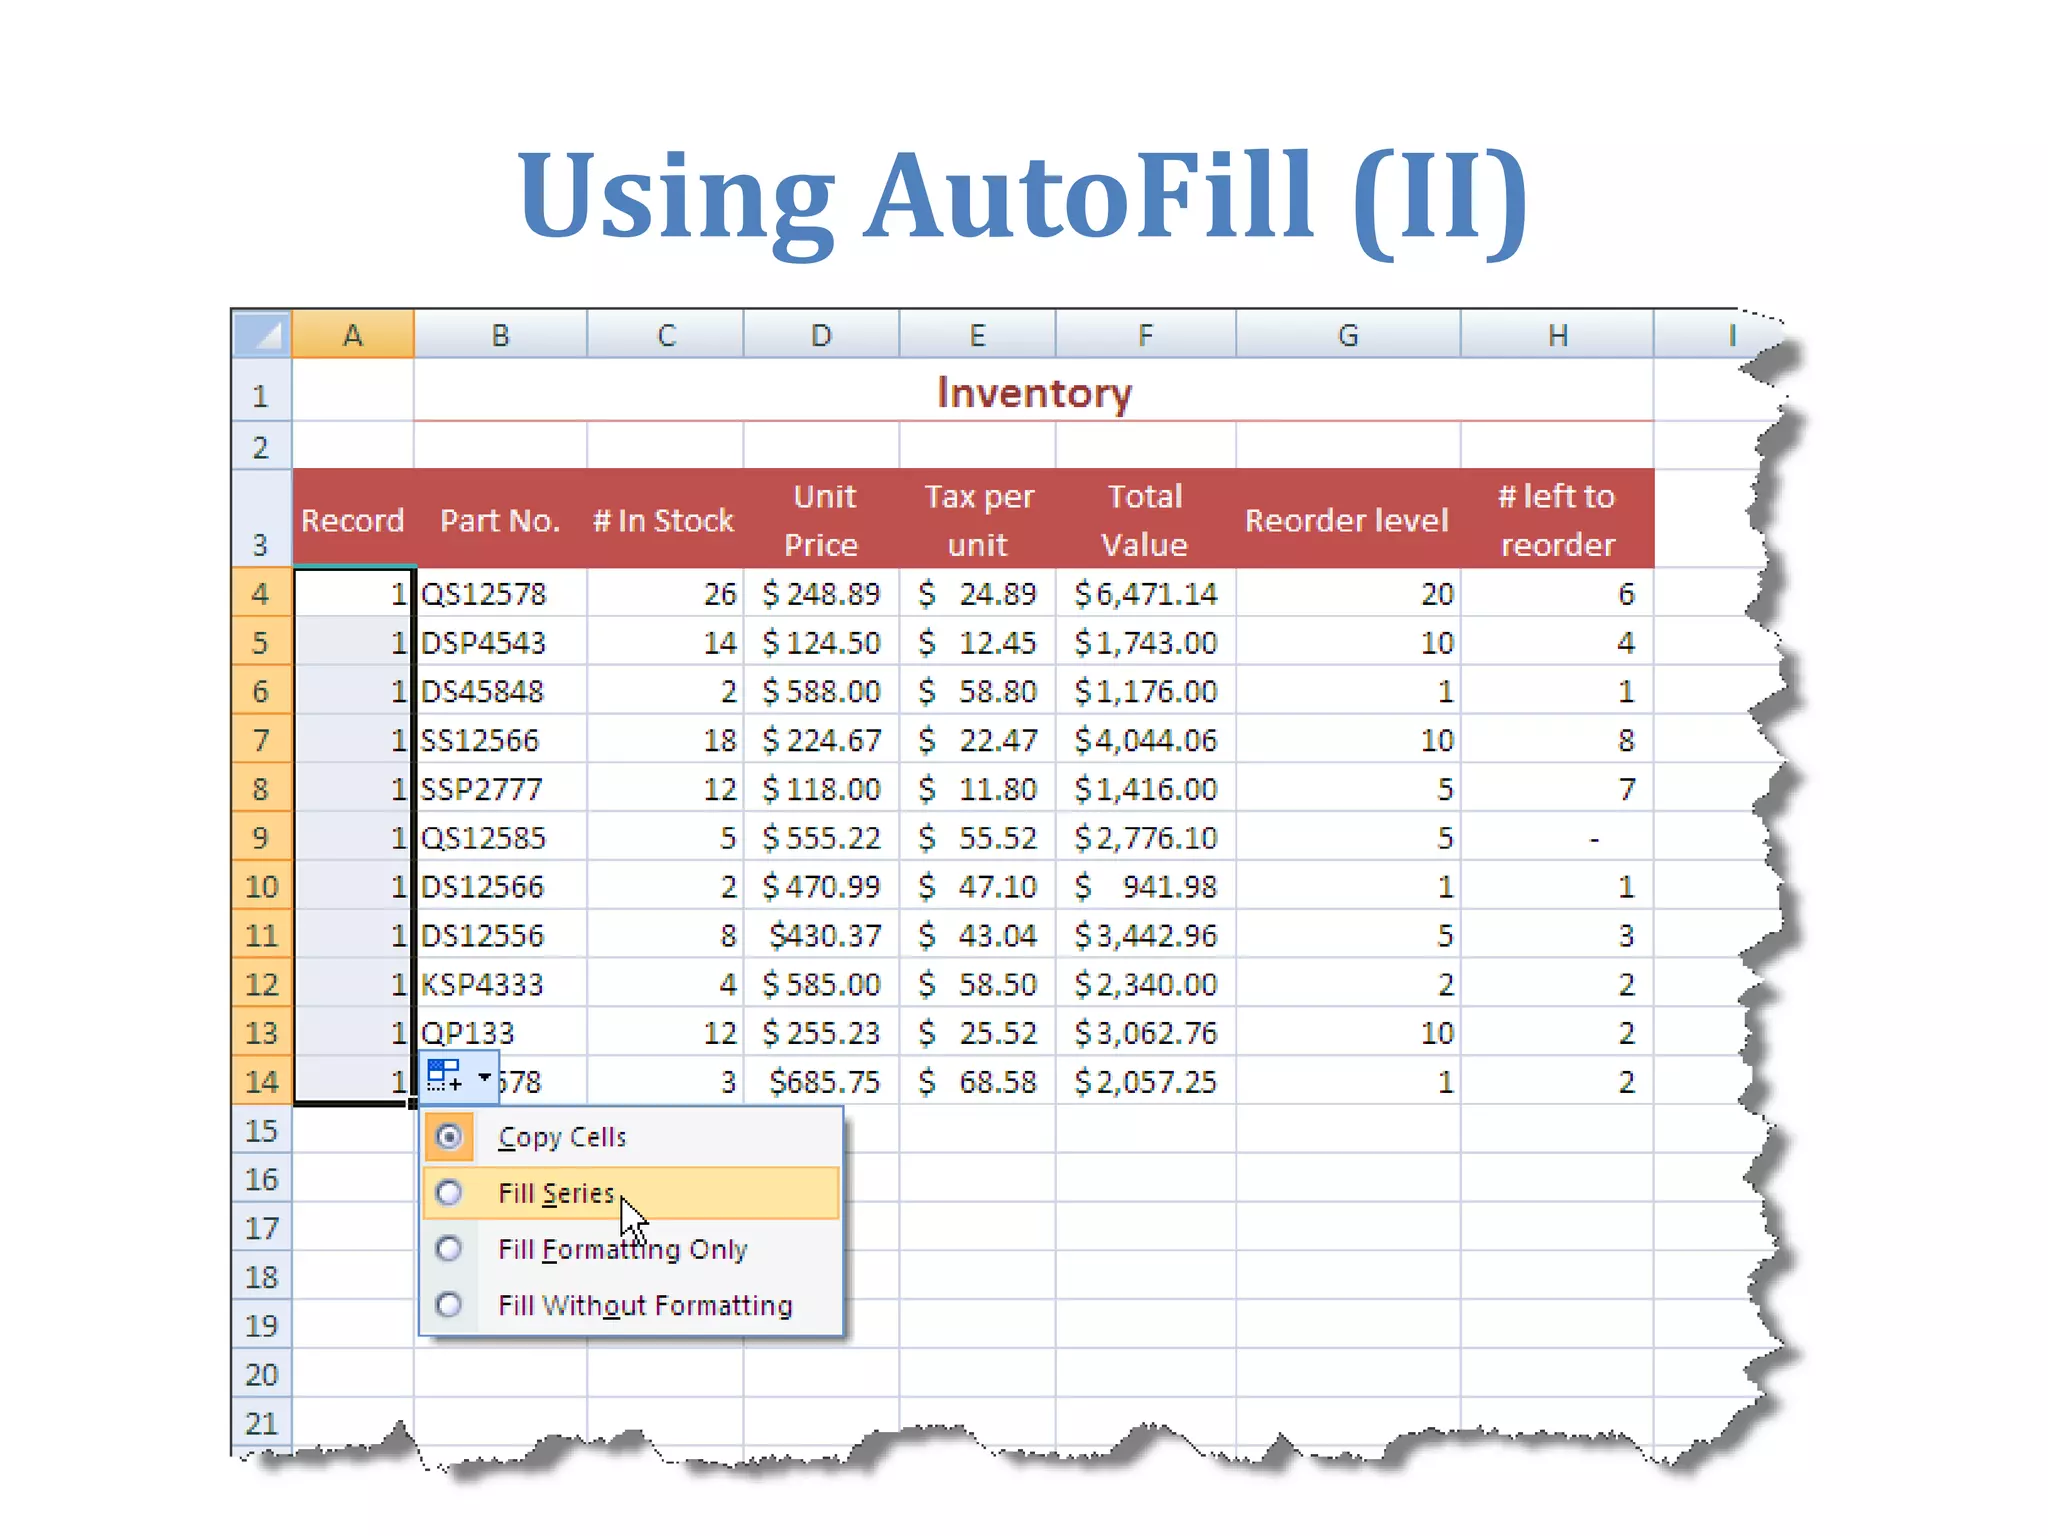Click total value 941.98 cell
This screenshot has width=2048, height=1536.
[x=1146, y=886]
